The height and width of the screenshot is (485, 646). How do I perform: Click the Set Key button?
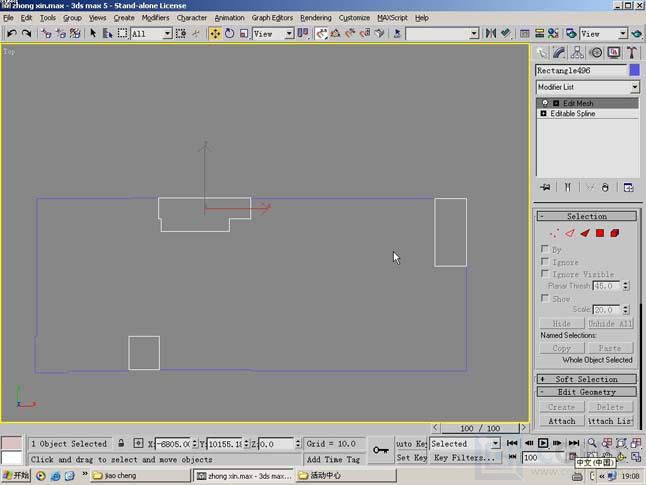click(x=411, y=457)
